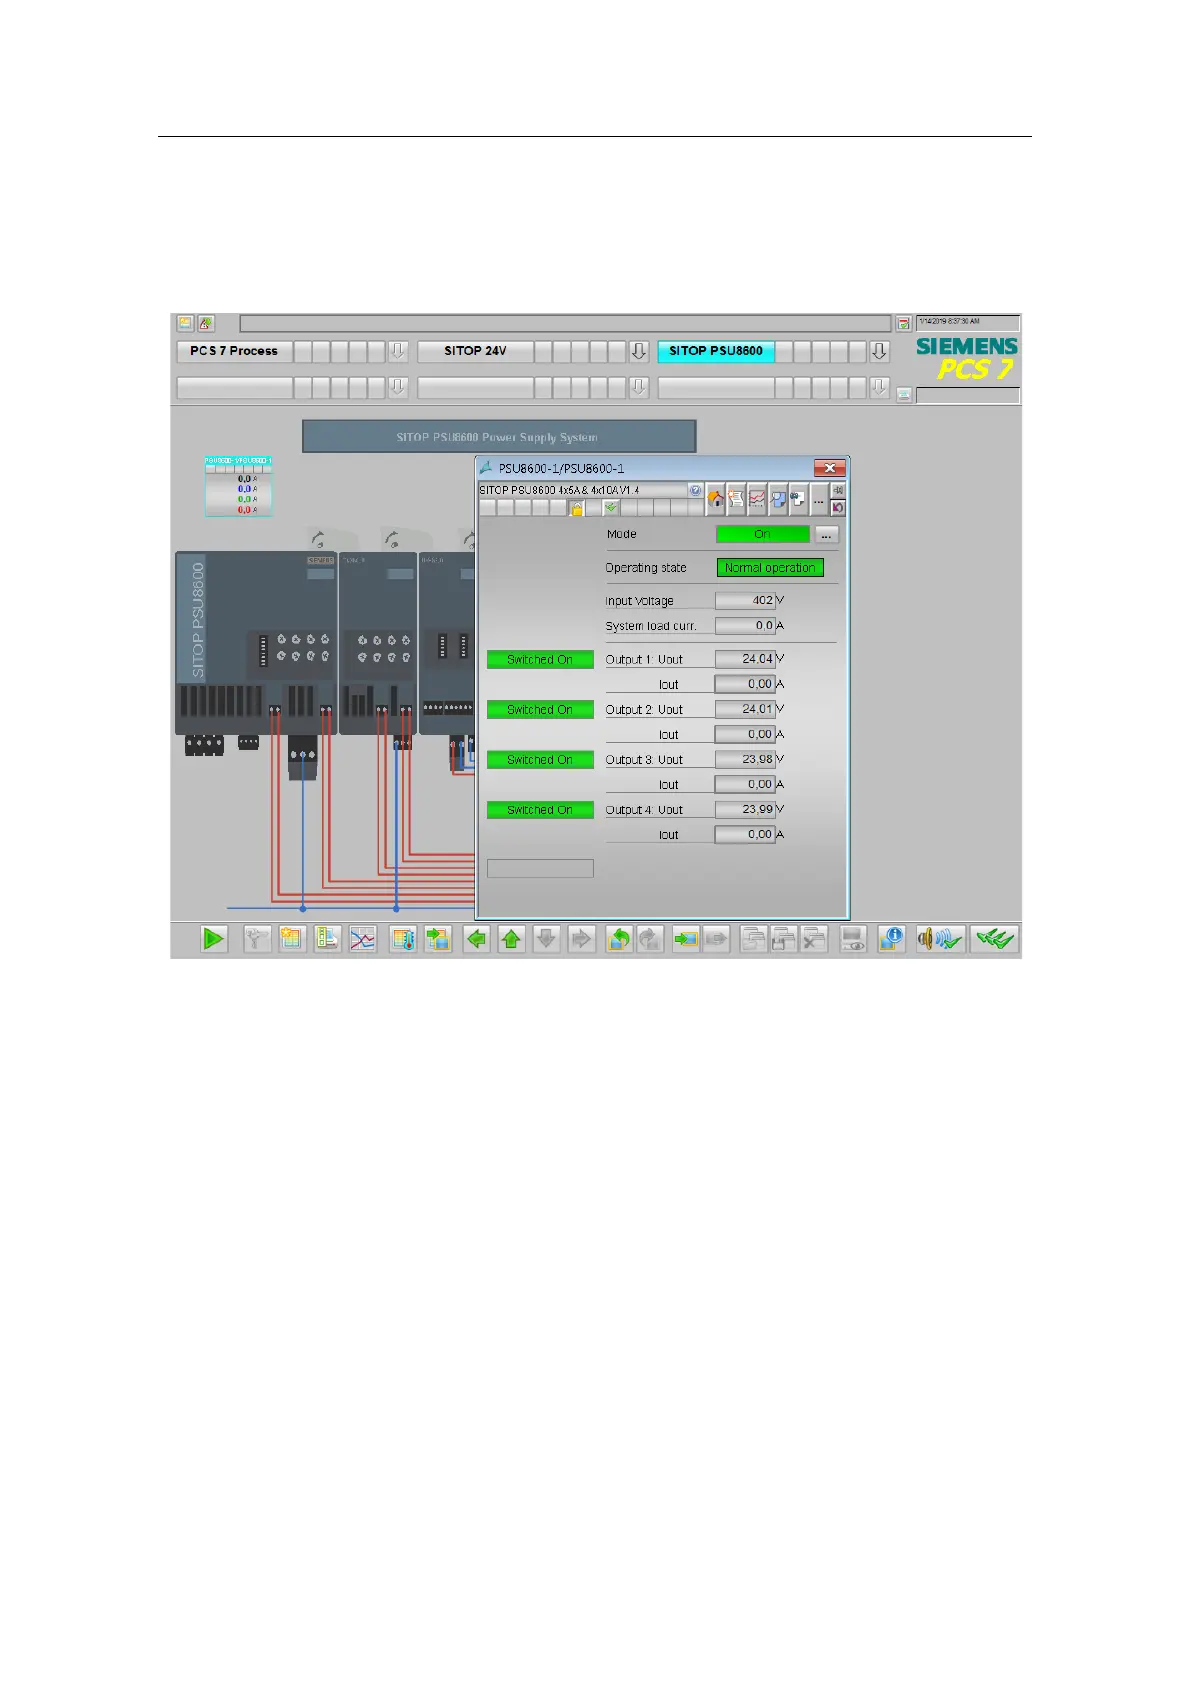The width and height of the screenshot is (1191, 1684).
Task: Click the green up arrow navigation icon
Action: 511,939
